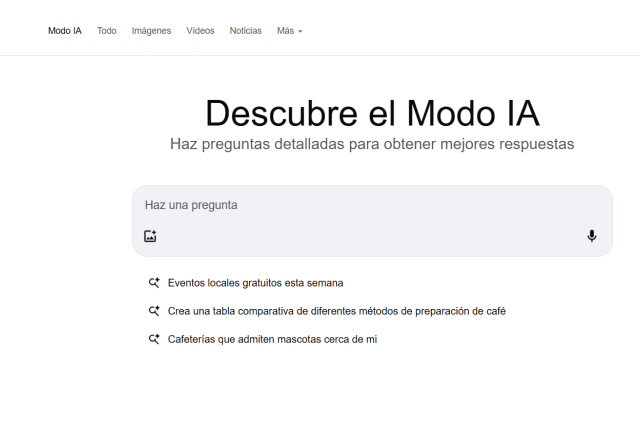Click the image upload icon in question box
This screenshot has height=434, width=640.
coord(150,236)
